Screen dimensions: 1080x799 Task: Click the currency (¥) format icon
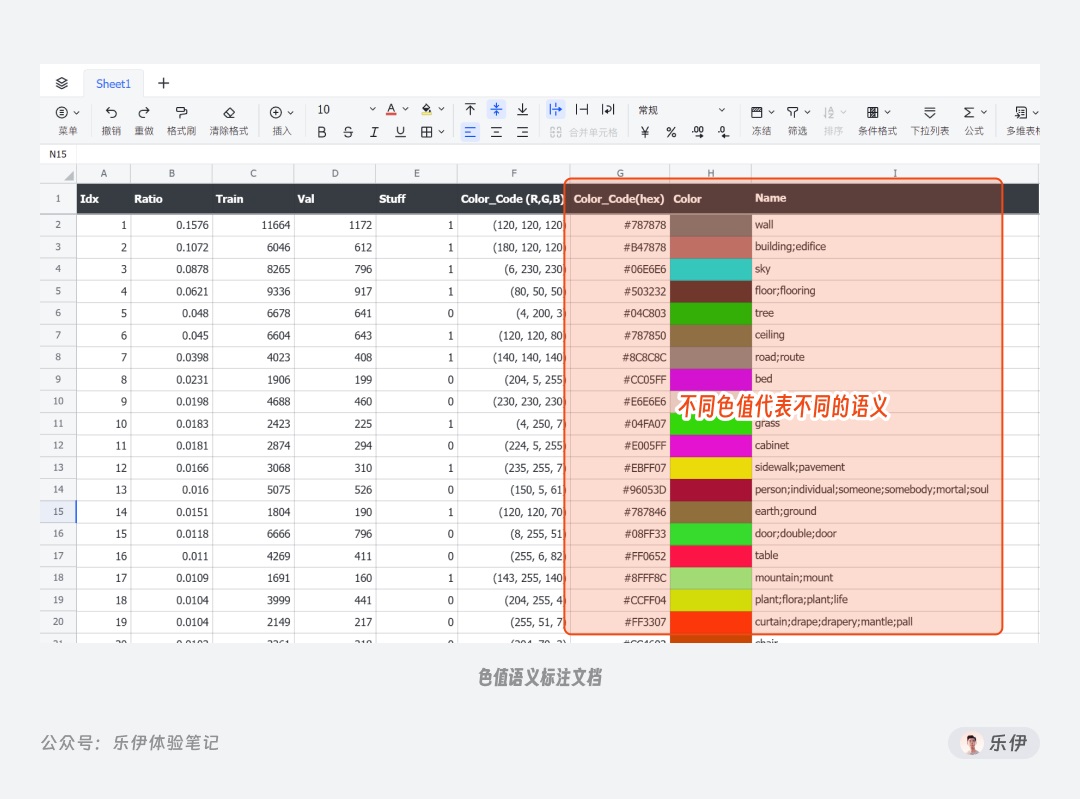(x=645, y=131)
